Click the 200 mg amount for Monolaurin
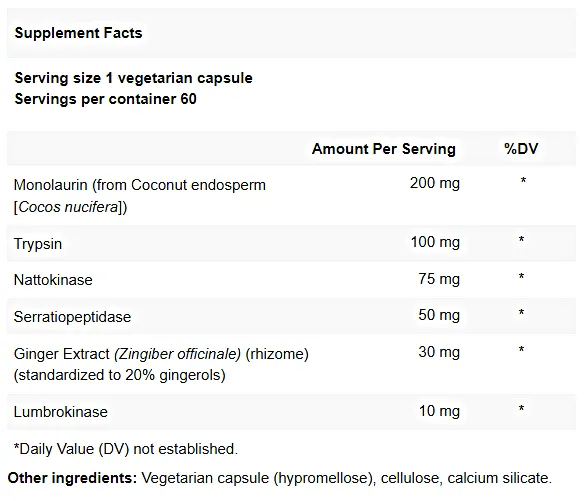Image resolution: width=586 pixels, height=501 pixels. (x=435, y=183)
